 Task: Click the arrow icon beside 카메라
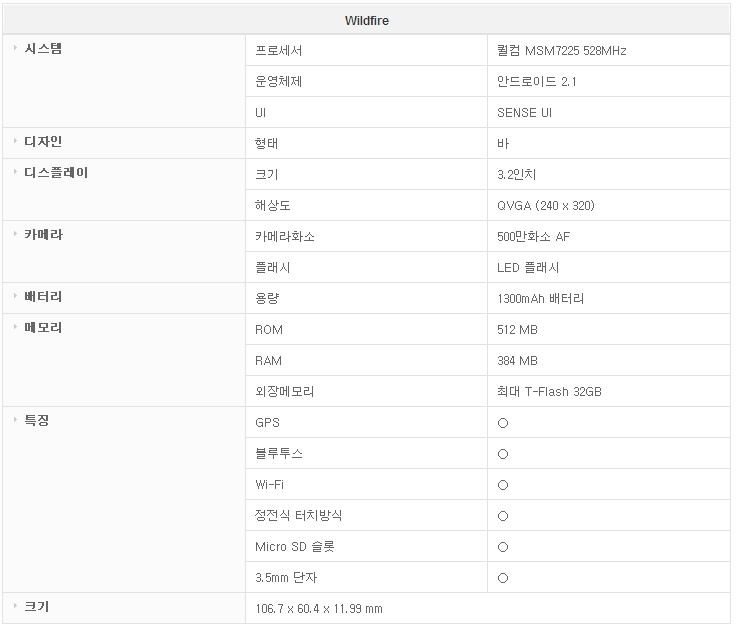coord(15,235)
